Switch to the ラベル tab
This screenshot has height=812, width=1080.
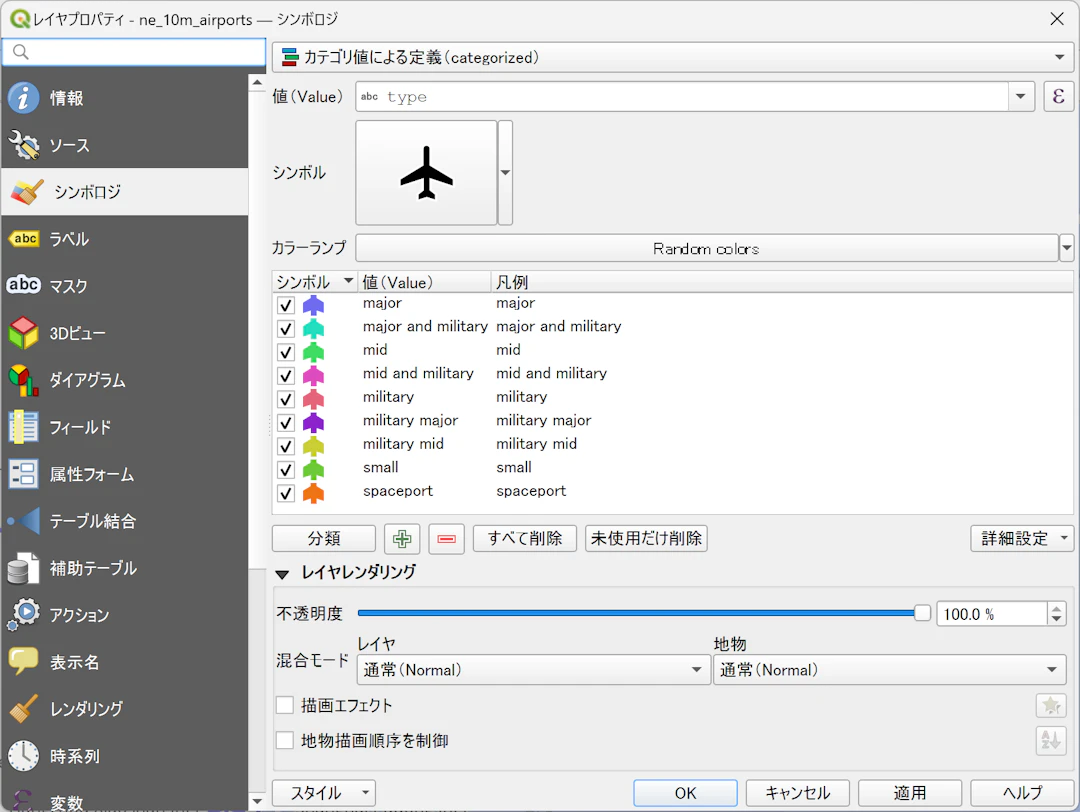(69, 239)
